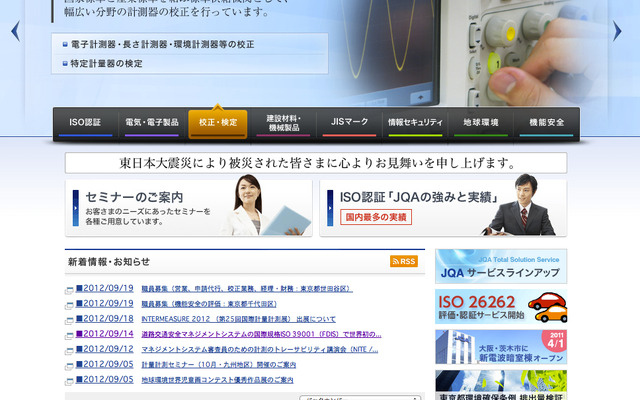Open the ISO 26262 評価・認証サービス開始 banner

501,307
